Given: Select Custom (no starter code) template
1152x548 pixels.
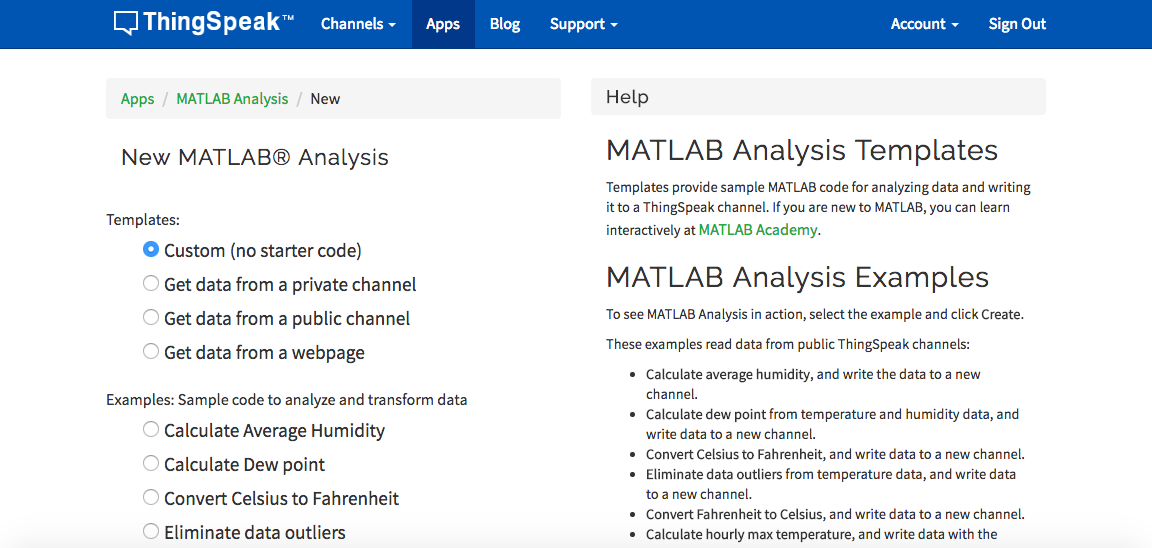Looking at the screenshot, I should coord(151,250).
